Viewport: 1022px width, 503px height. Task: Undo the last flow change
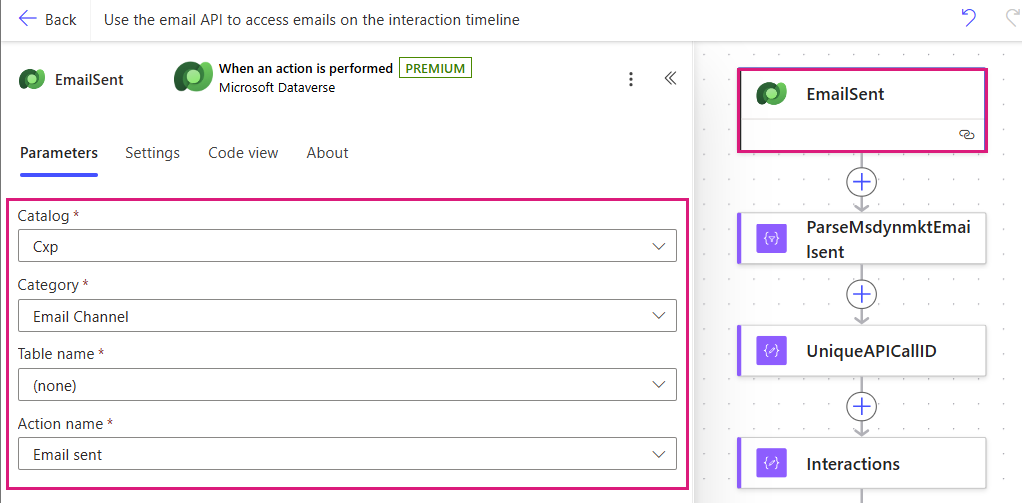(969, 18)
